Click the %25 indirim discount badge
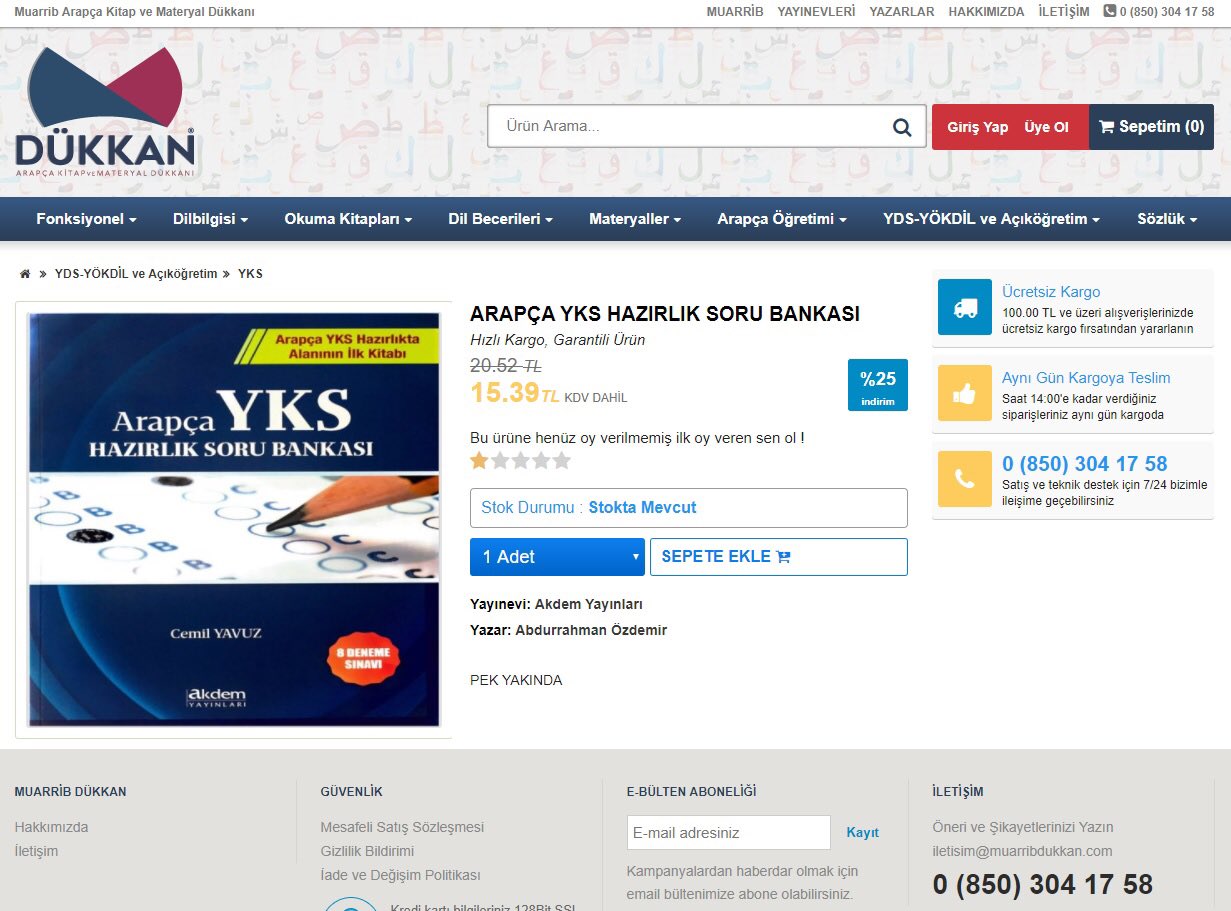 (878, 385)
